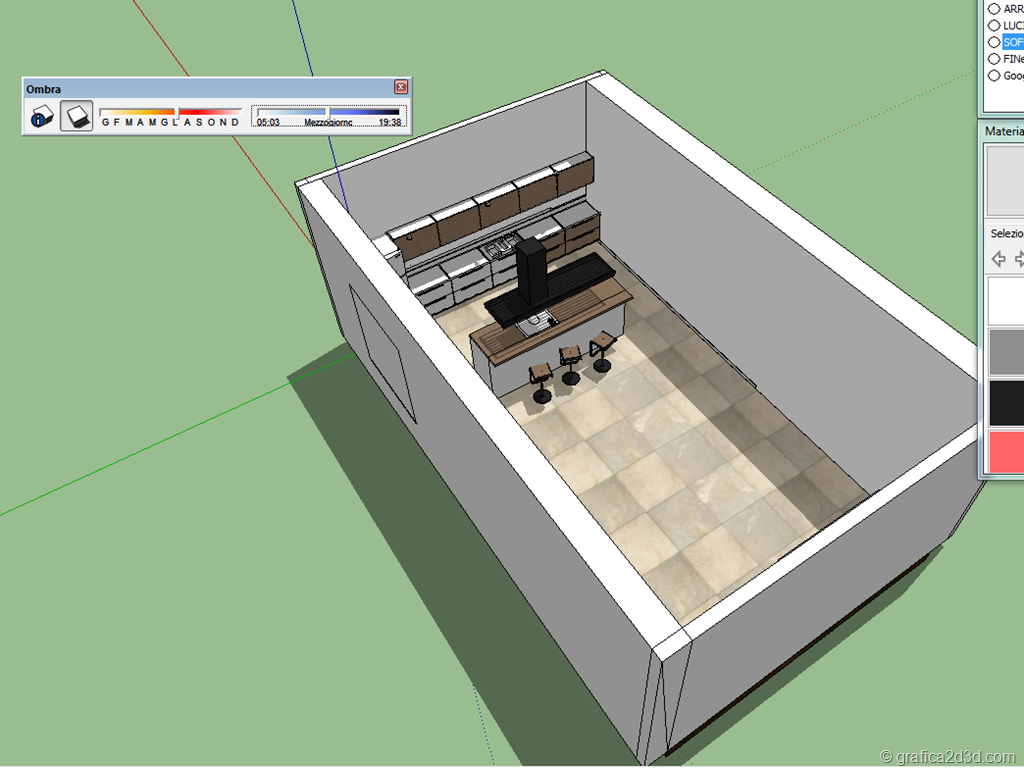The height and width of the screenshot is (768, 1024).
Task: Click the forward arrow in the Materiali panel
Action: (x=1019, y=259)
